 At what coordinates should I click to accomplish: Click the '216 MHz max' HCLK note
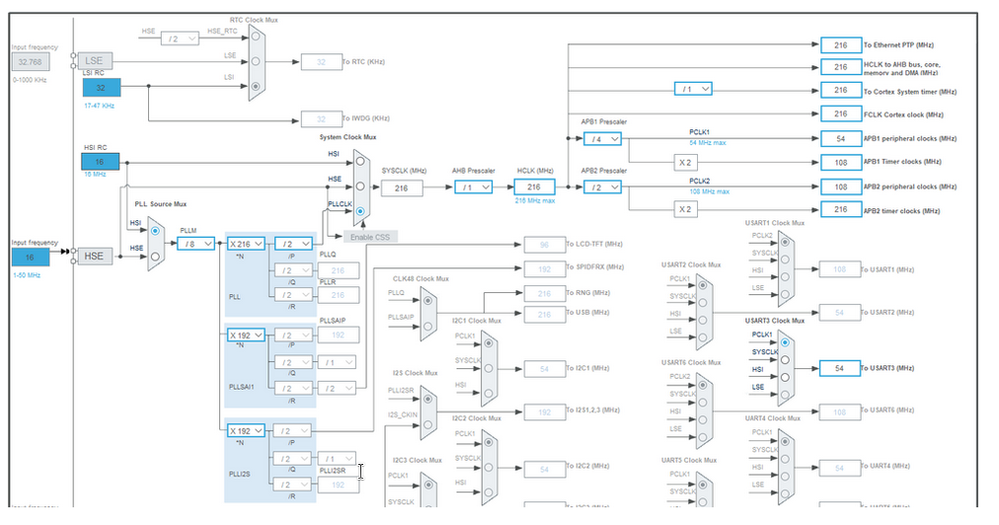pyautogui.click(x=535, y=201)
